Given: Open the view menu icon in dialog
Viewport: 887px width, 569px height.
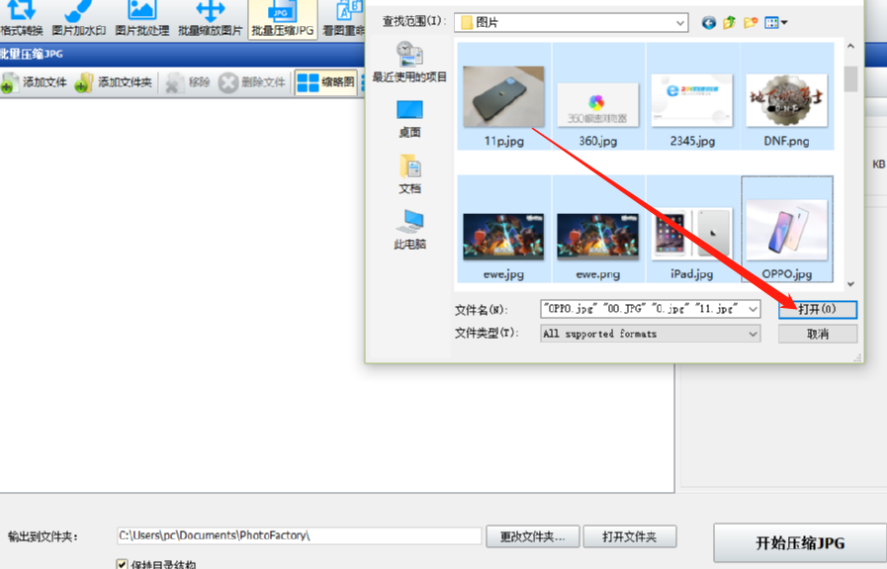Looking at the screenshot, I should pyautogui.click(x=776, y=23).
